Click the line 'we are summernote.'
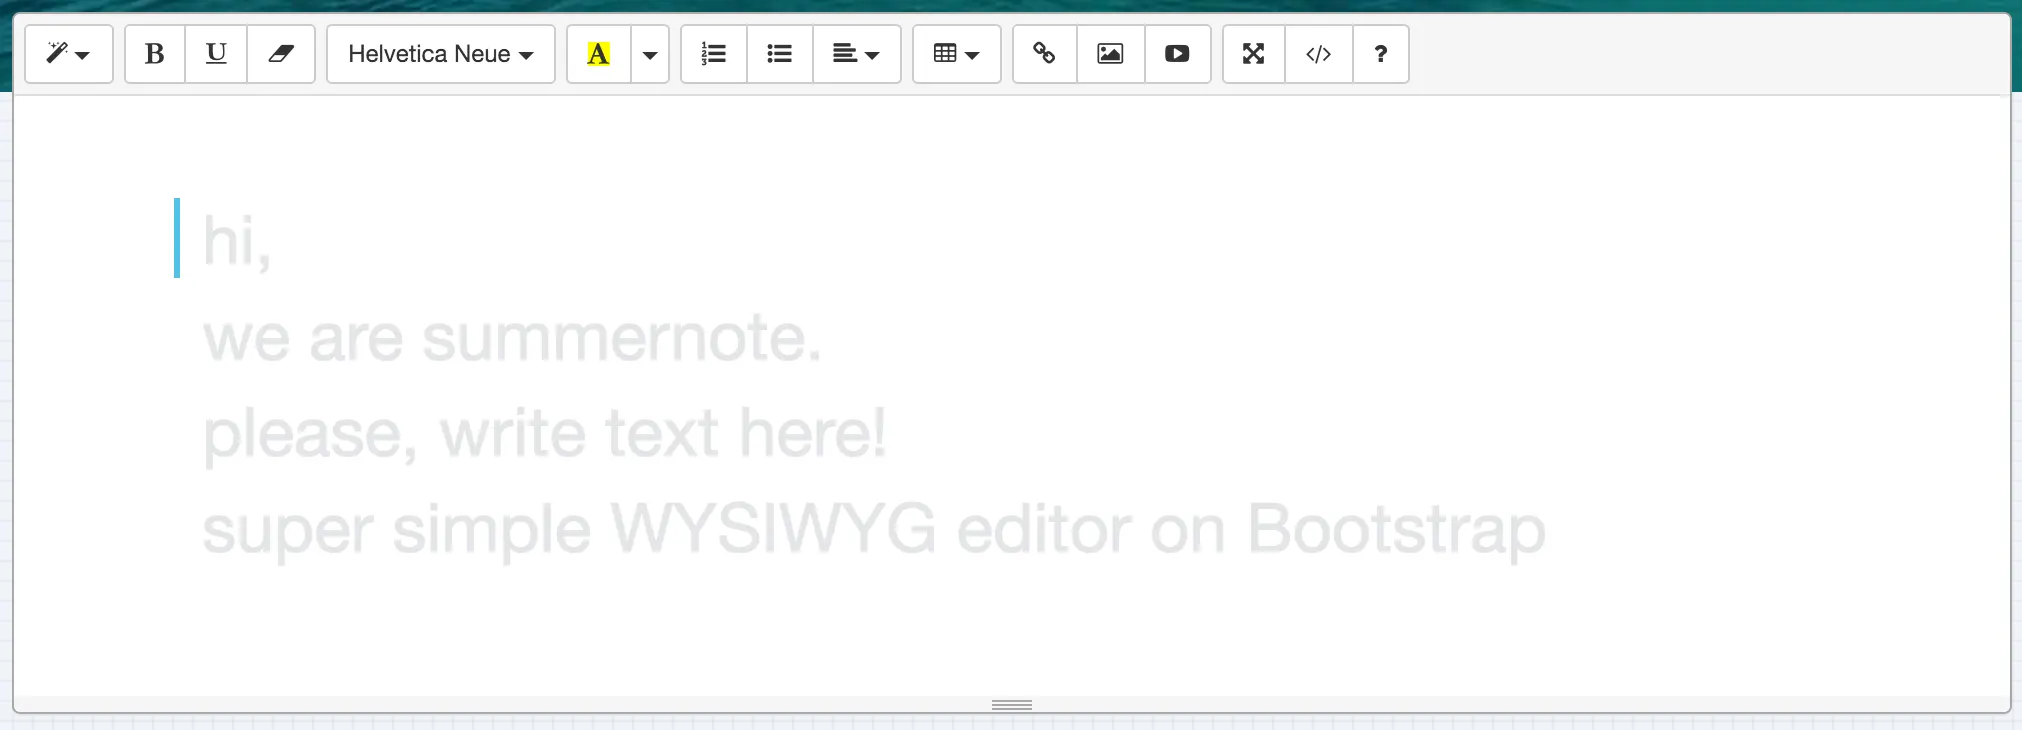 512,338
